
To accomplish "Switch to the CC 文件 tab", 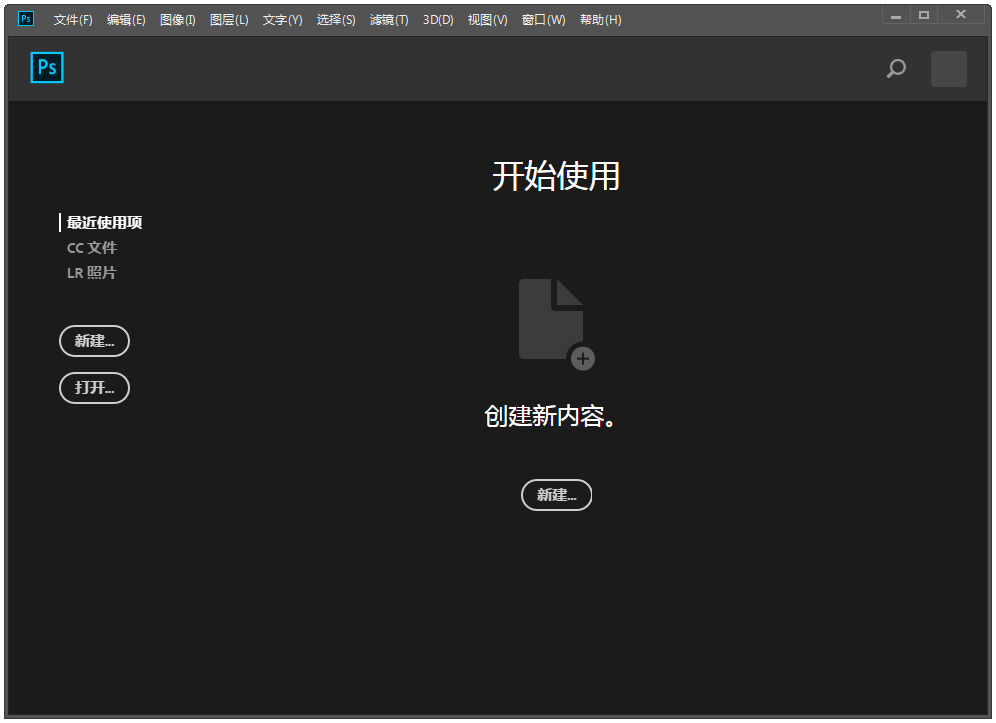I will pos(92,248).
